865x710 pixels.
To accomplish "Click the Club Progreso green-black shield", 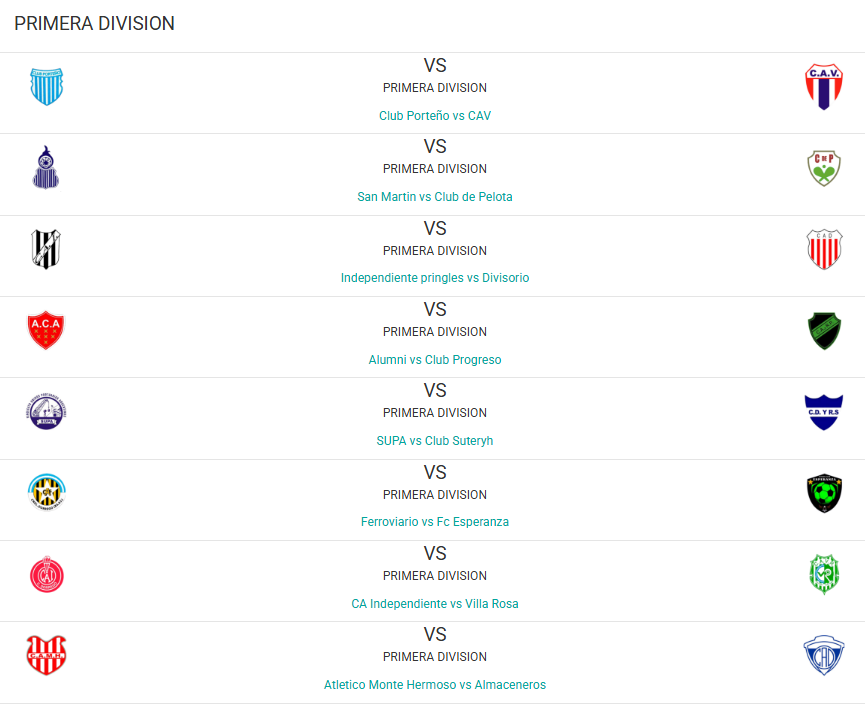I will pyautogui.click(x=824, y=330).
